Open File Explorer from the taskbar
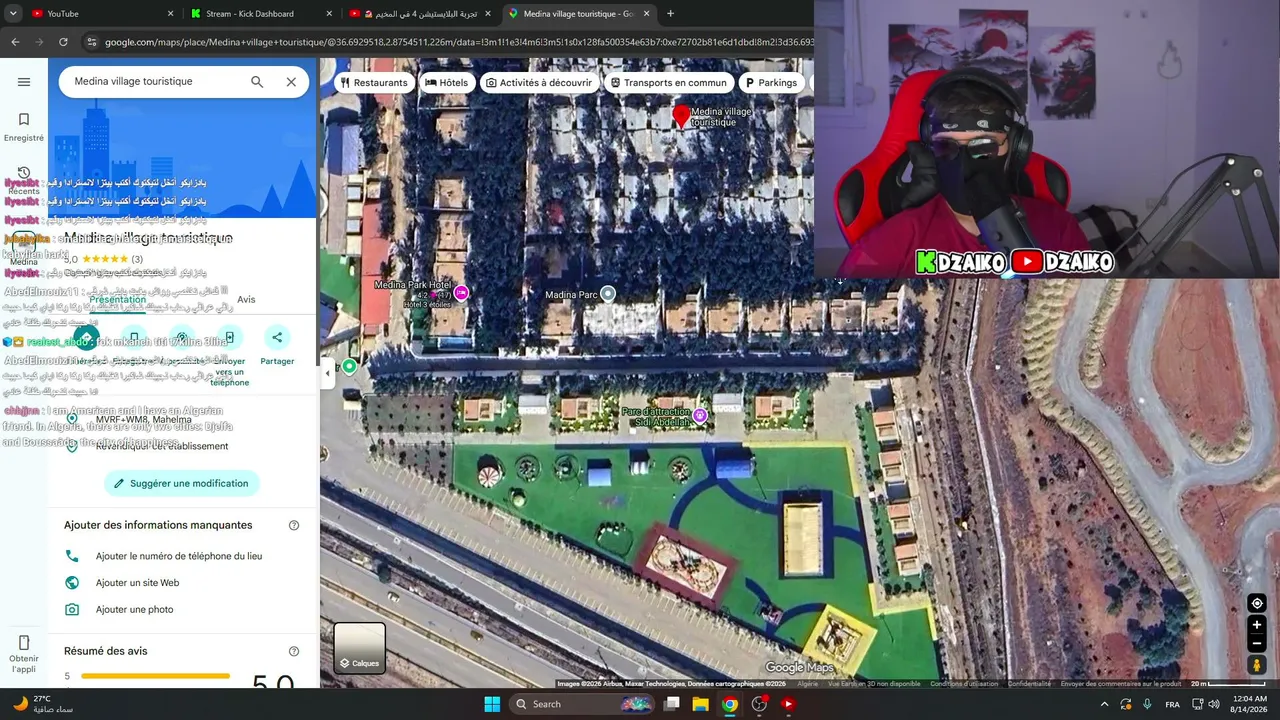The image size is (1280, 720). coord(701,704)
